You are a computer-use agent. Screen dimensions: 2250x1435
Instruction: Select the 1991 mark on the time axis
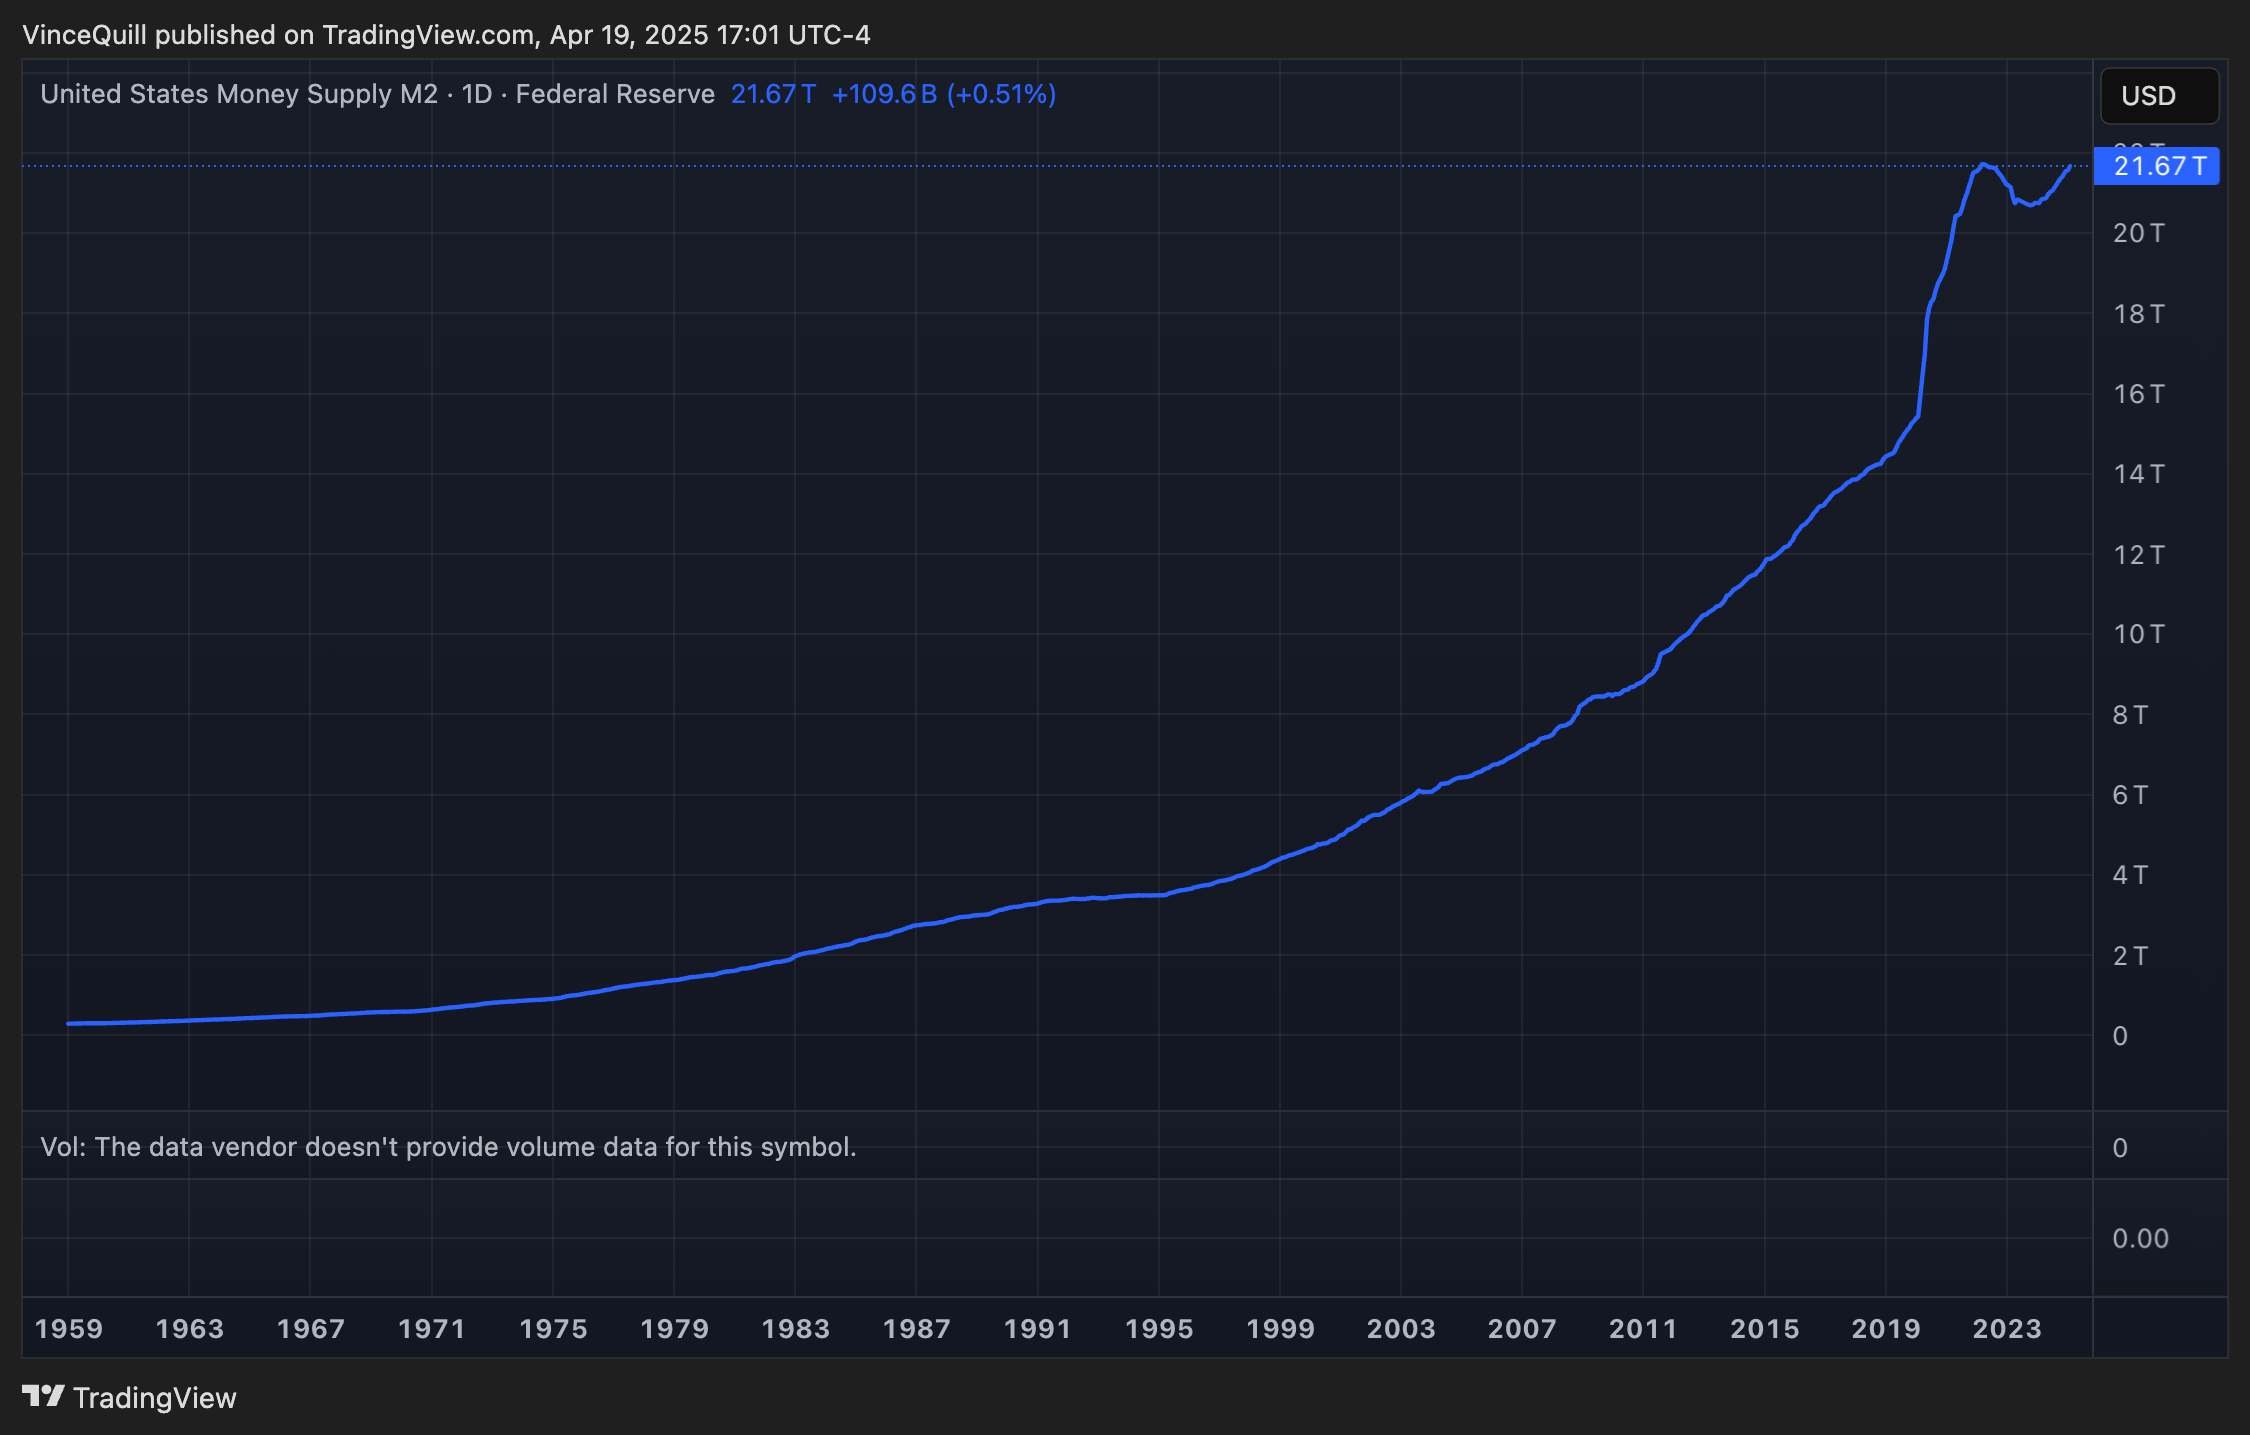[x=1037, y=1329]
